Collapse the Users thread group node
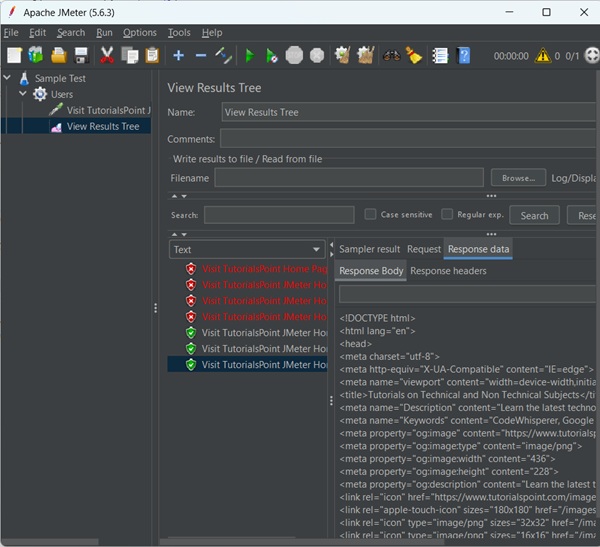The image size is (600, 547). (24, 94)
